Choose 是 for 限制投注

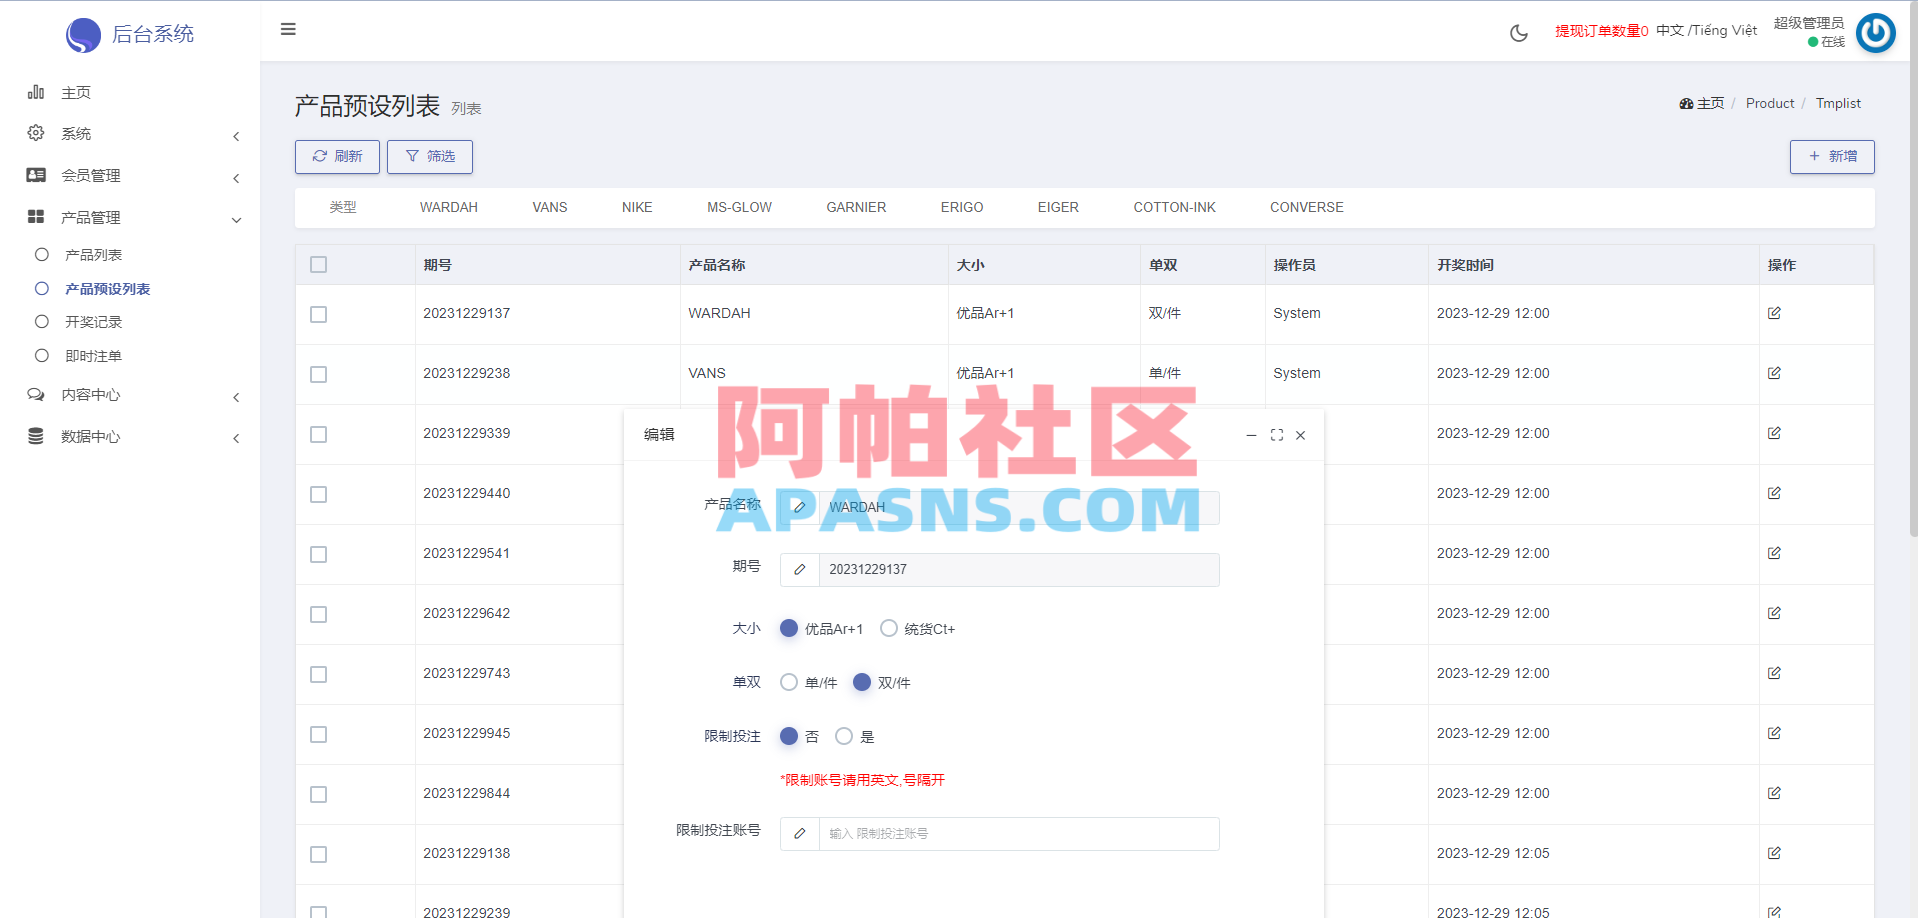845,736
